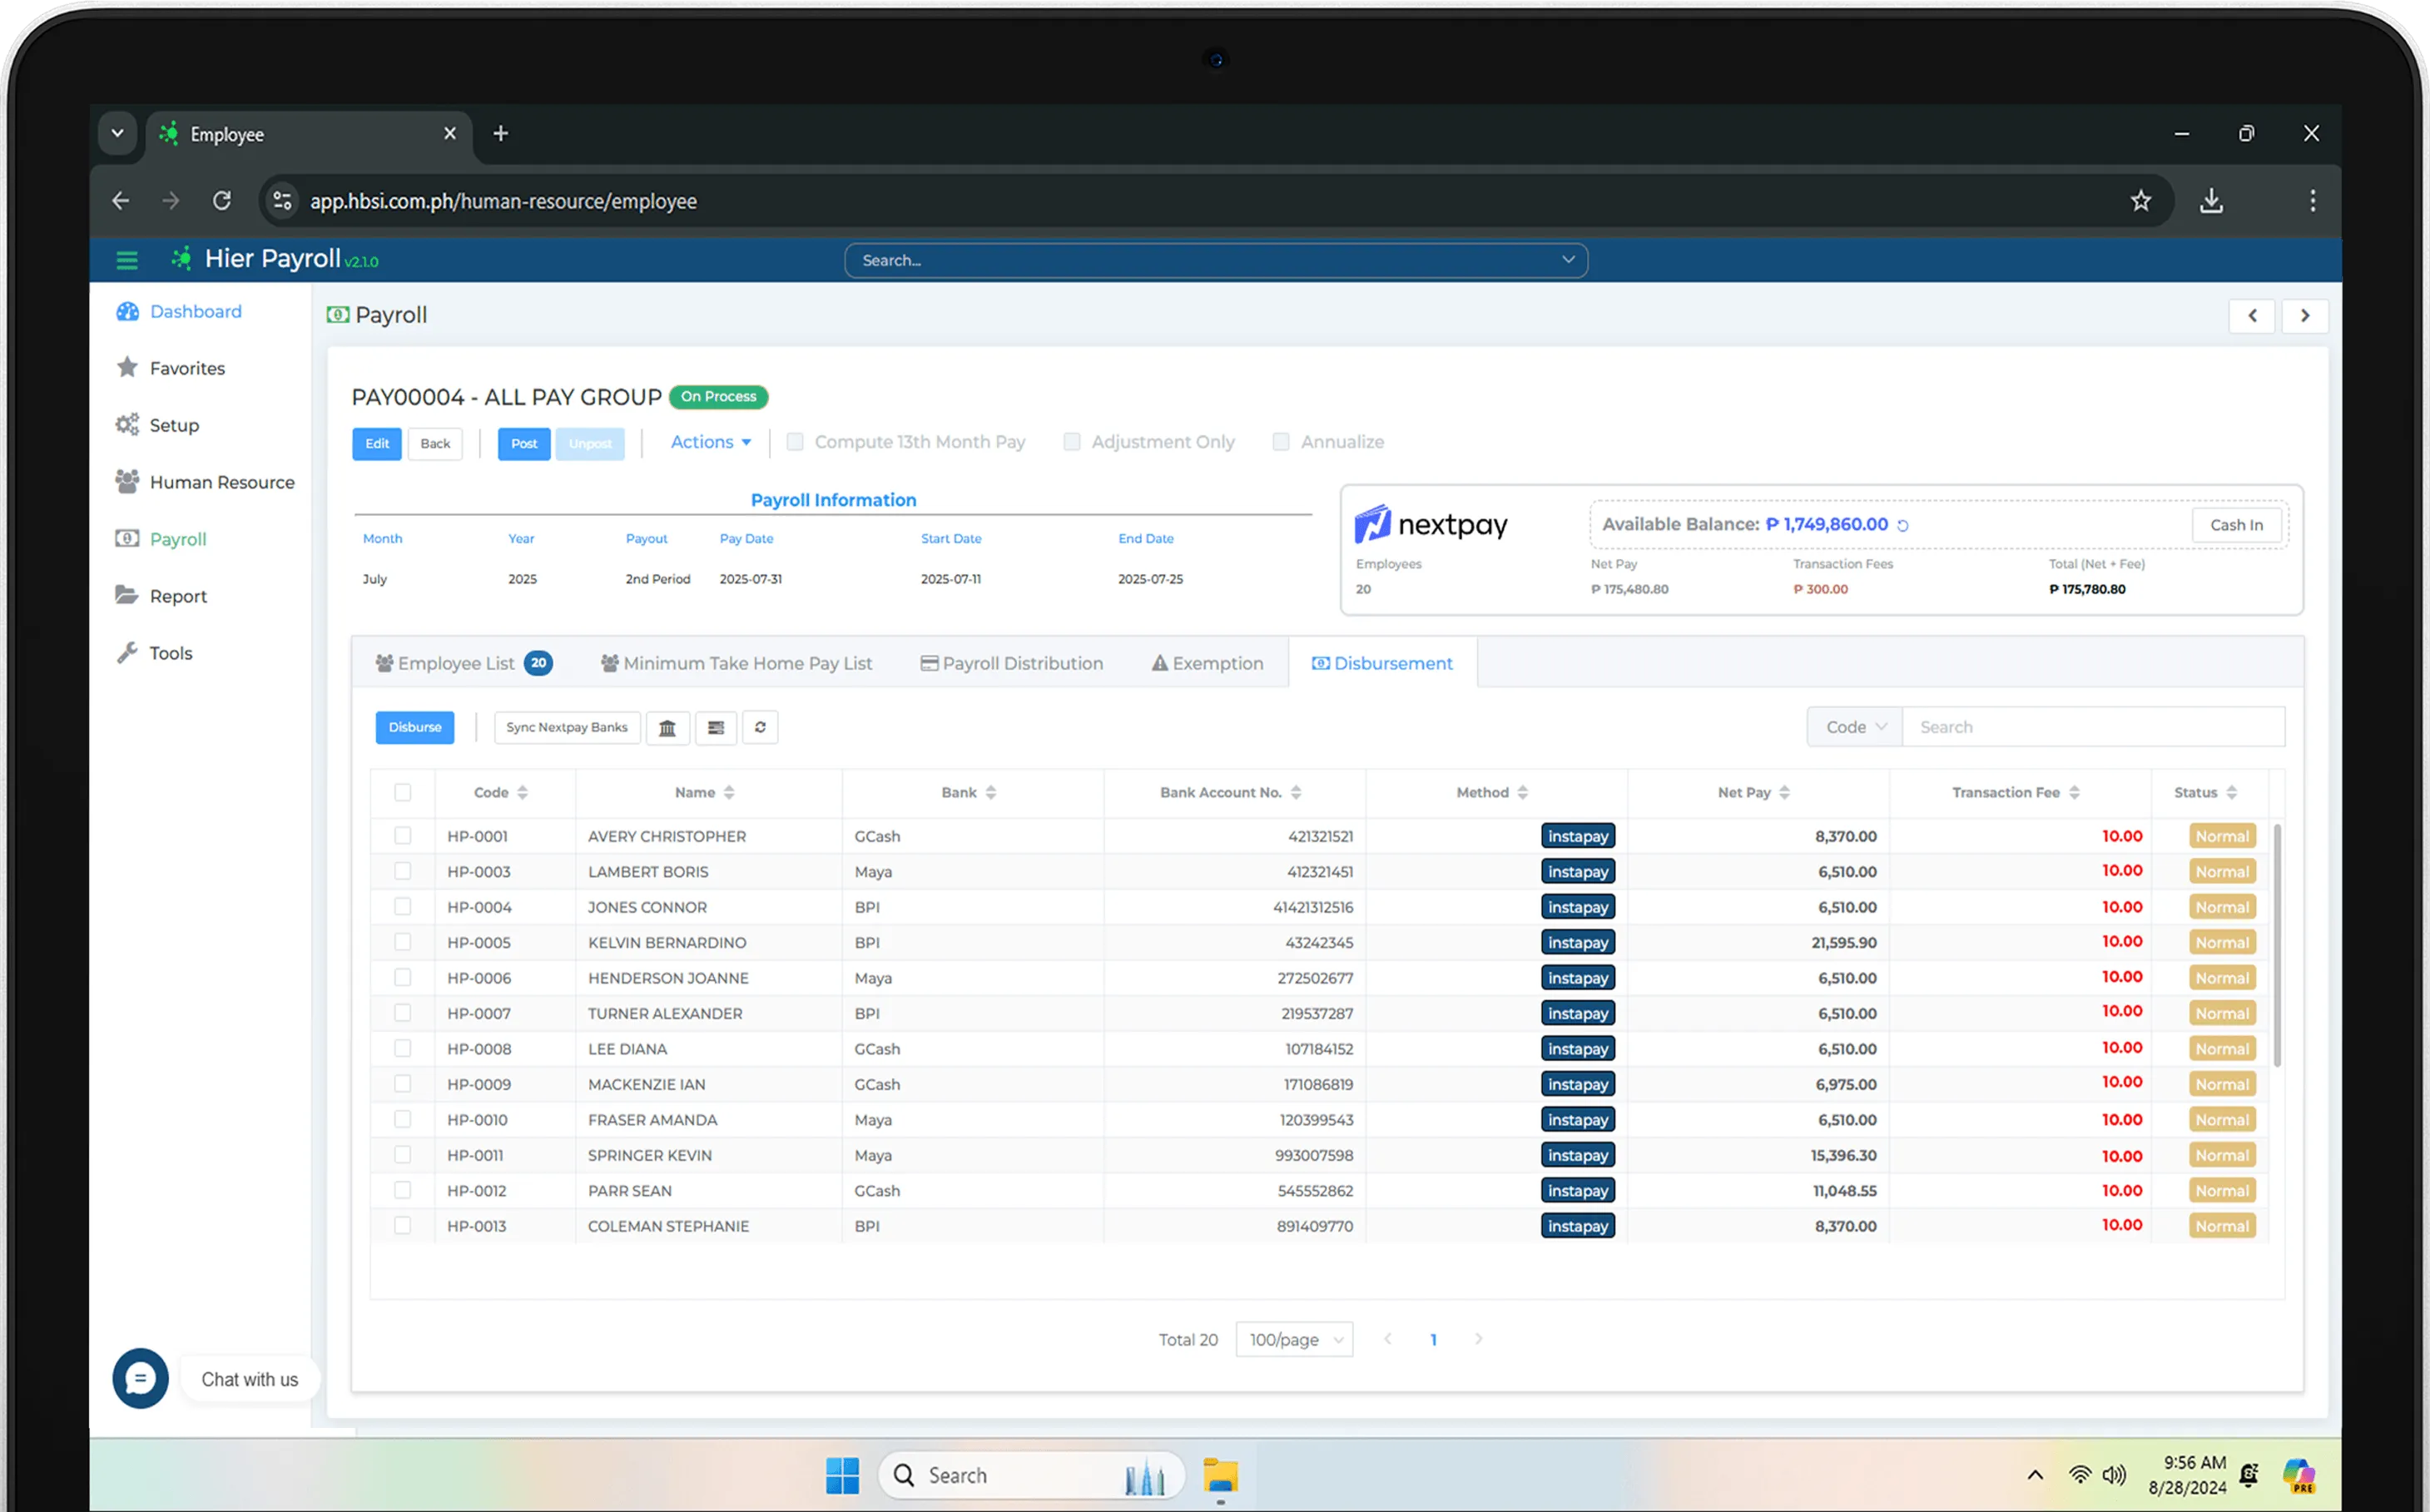Click the browser back arrow
Image resolution: width=2430 pixels, height=1512 pixels.
point(121,201)
